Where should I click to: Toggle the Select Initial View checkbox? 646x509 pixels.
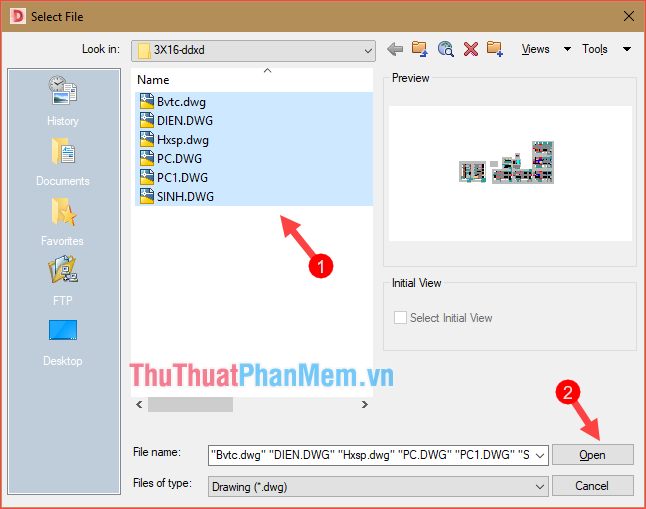coord(400,318)
